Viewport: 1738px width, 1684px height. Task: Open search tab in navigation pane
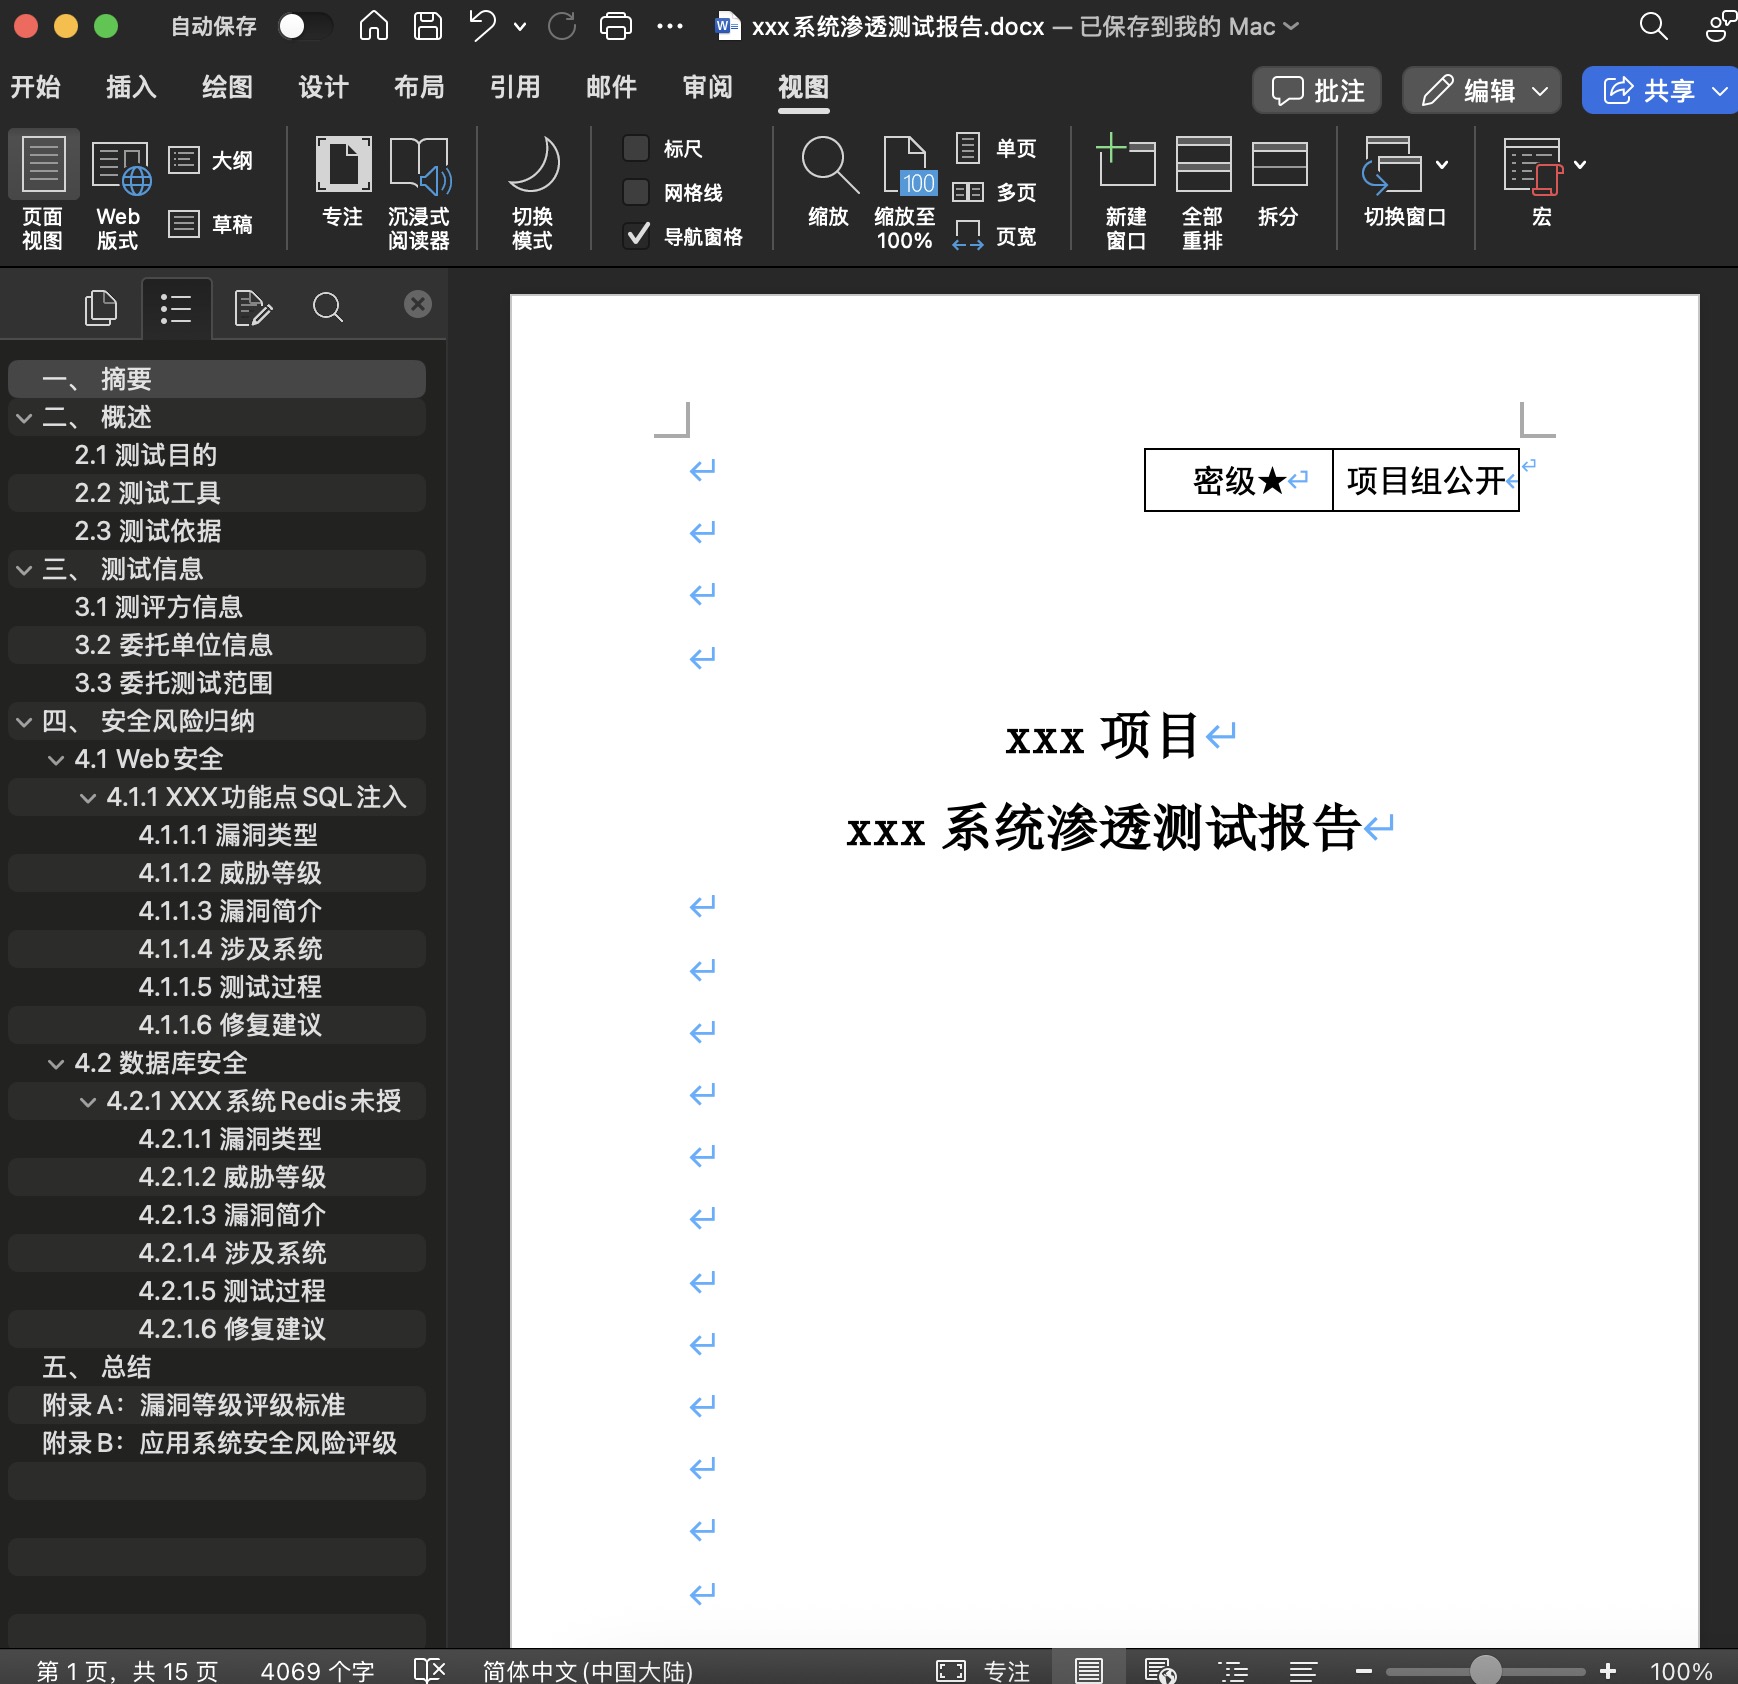pos(328,307)
